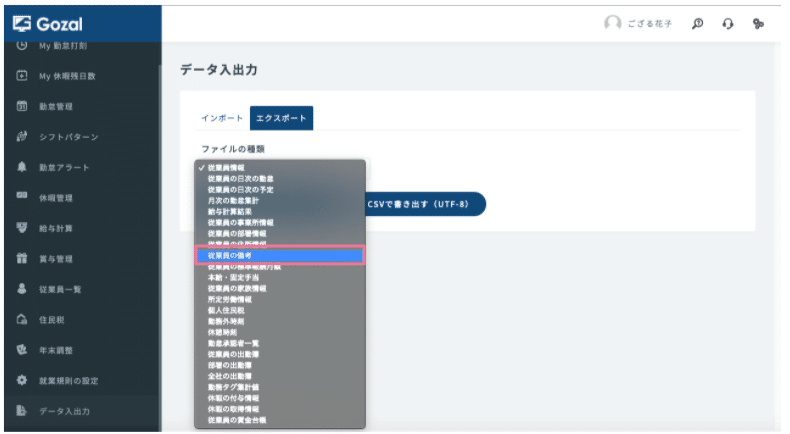Select 個人住民税 option

280,311
